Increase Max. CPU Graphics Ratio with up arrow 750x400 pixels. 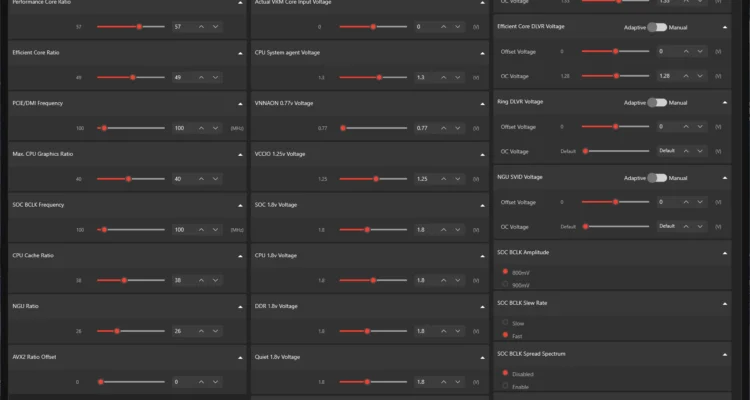pyautogui.click(x=201, y=179)
